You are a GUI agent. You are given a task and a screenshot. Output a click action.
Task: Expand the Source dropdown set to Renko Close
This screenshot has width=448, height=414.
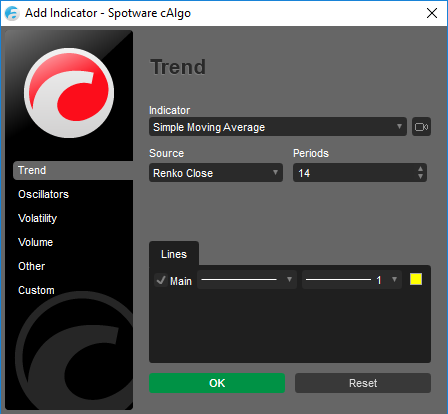216,173
